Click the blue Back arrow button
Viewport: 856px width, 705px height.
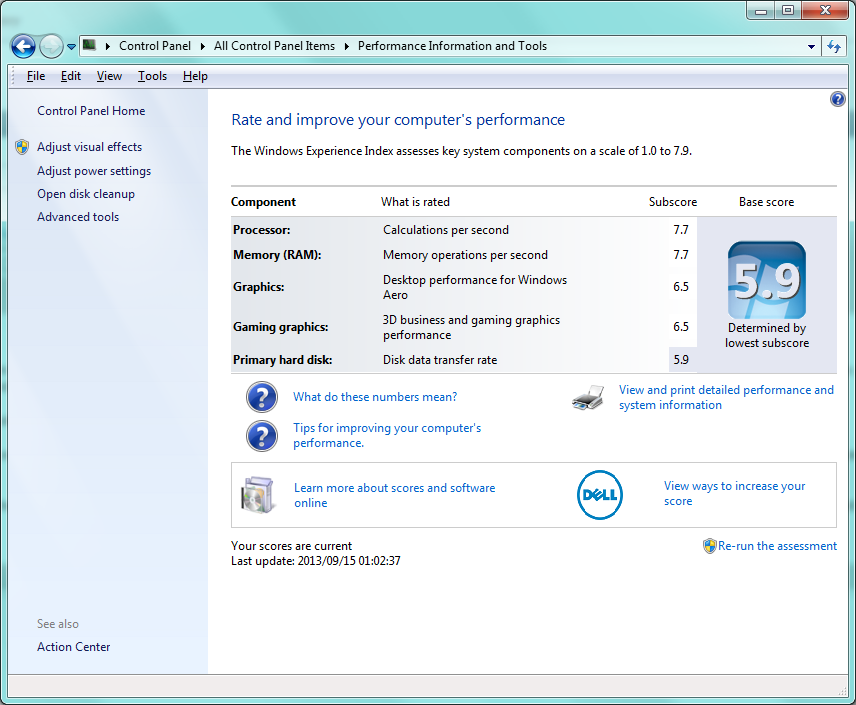[x=23, y=46]
